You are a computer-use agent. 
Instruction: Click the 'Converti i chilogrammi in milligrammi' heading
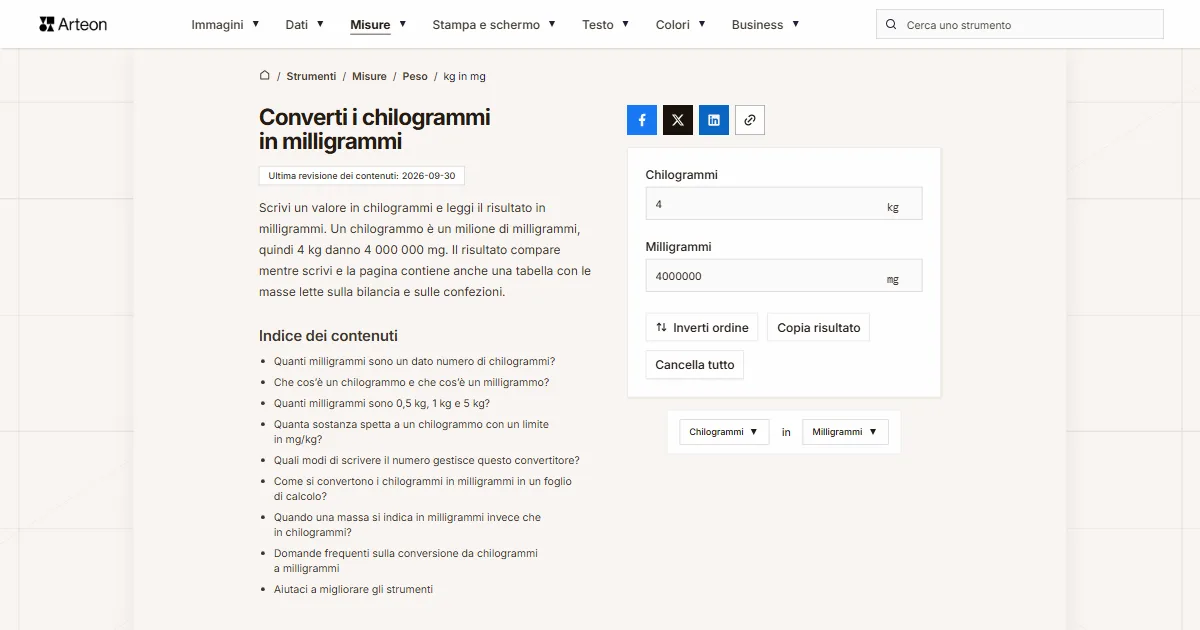point(375,129)
